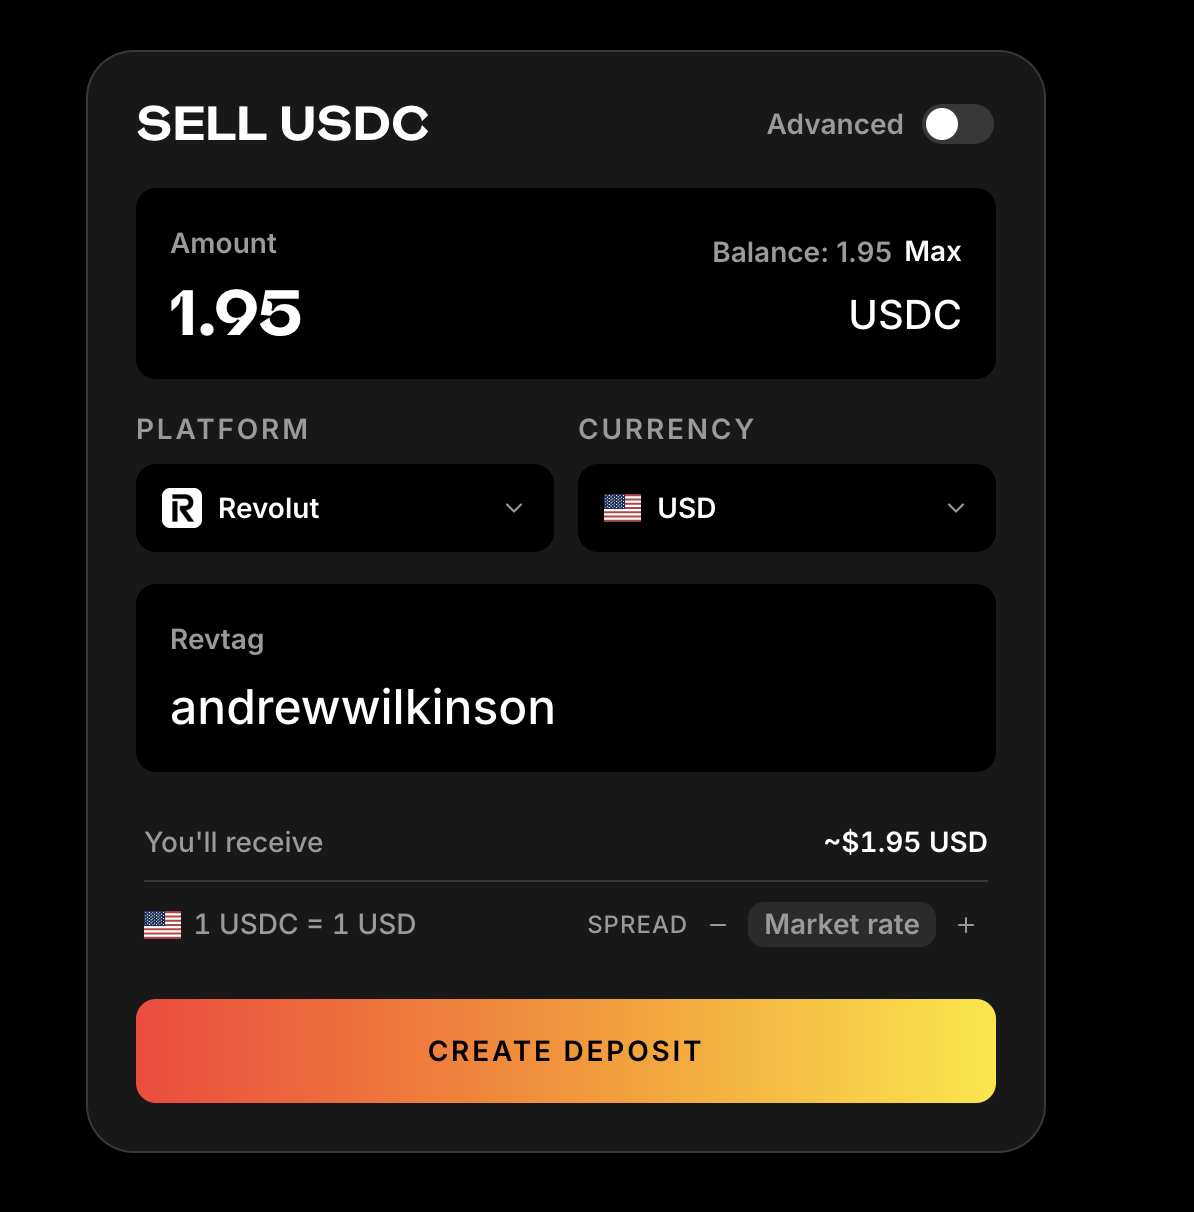Click the 1 USDC = 1 USD rate text
The width and height of the screenshot is (1194, 1212).
click(305, 924)
